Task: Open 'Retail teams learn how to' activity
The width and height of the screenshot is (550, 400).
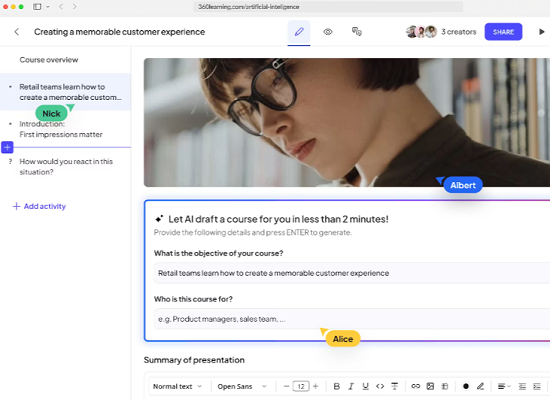Action: pos(66,92)
